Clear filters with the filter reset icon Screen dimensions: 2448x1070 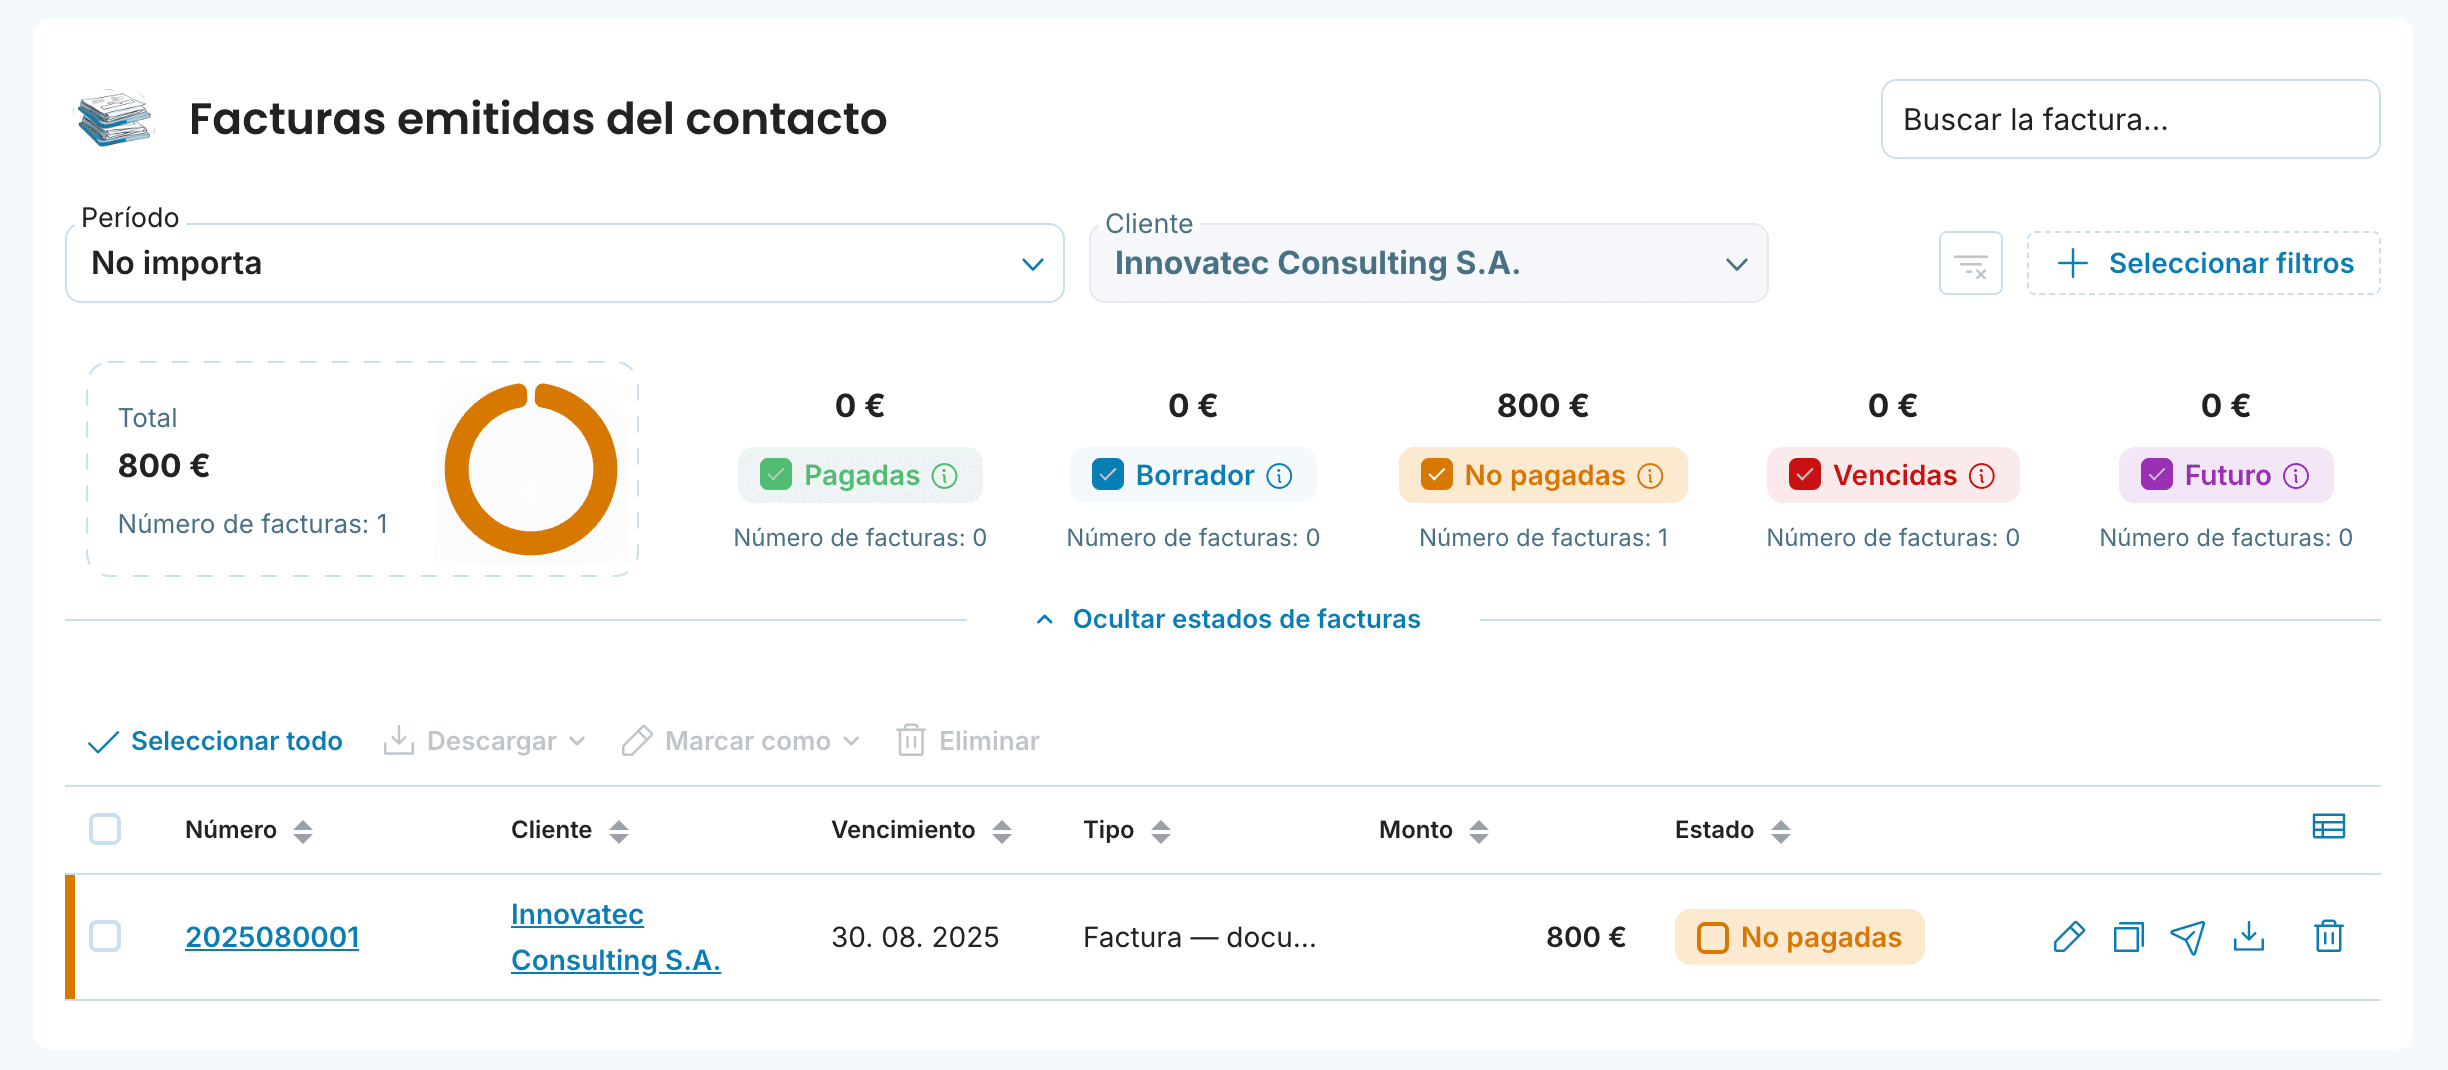(x=1971, y=263)
